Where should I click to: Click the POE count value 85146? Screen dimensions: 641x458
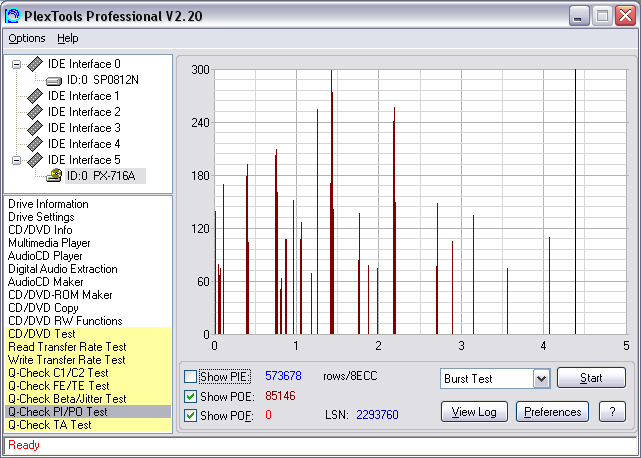[280, 396]
